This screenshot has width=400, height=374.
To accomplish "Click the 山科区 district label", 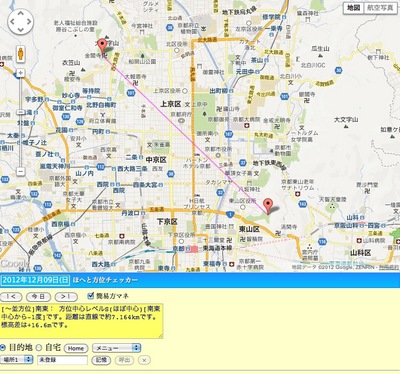I will click(360, 253).
